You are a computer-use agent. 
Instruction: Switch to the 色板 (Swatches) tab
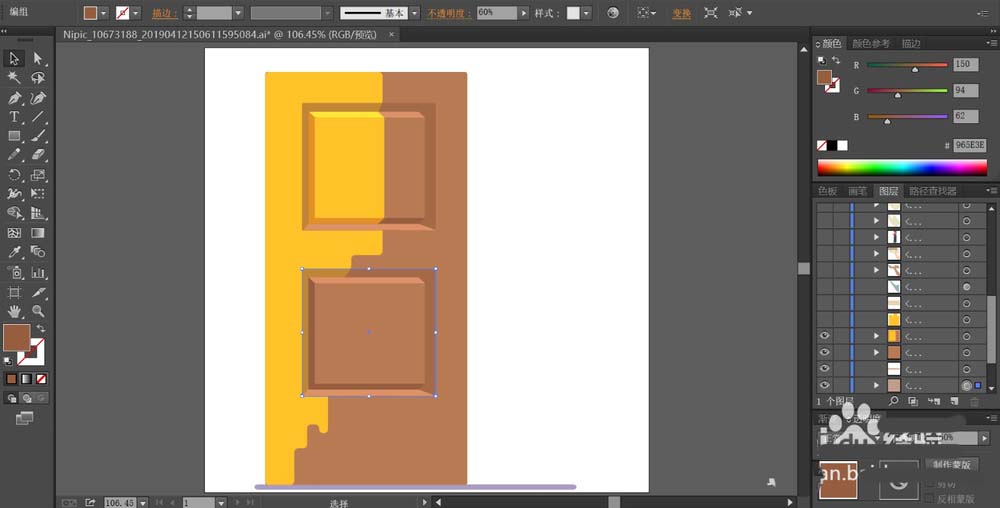[x=828, y=191]
